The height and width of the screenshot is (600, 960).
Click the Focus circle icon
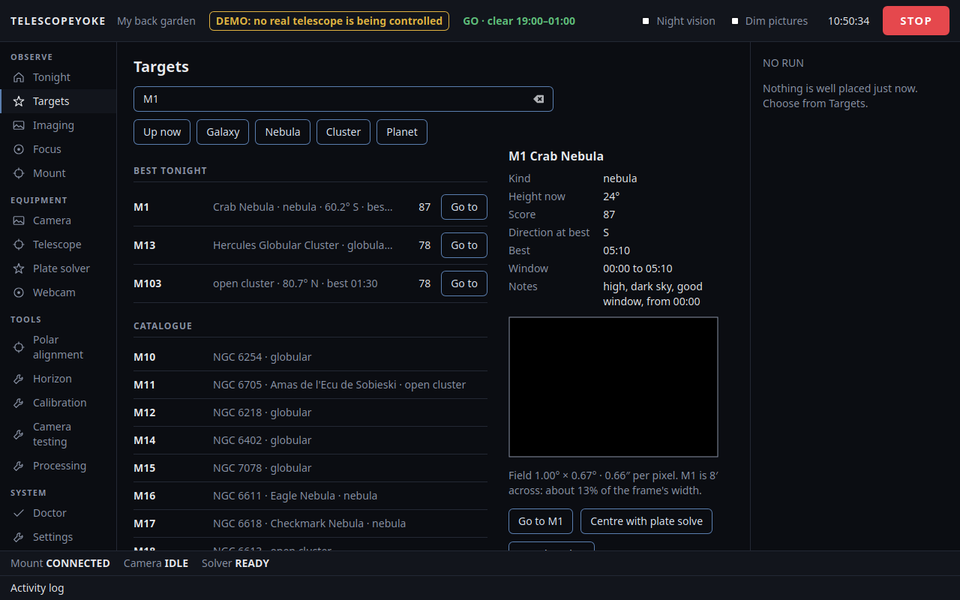tap(19, 149)
